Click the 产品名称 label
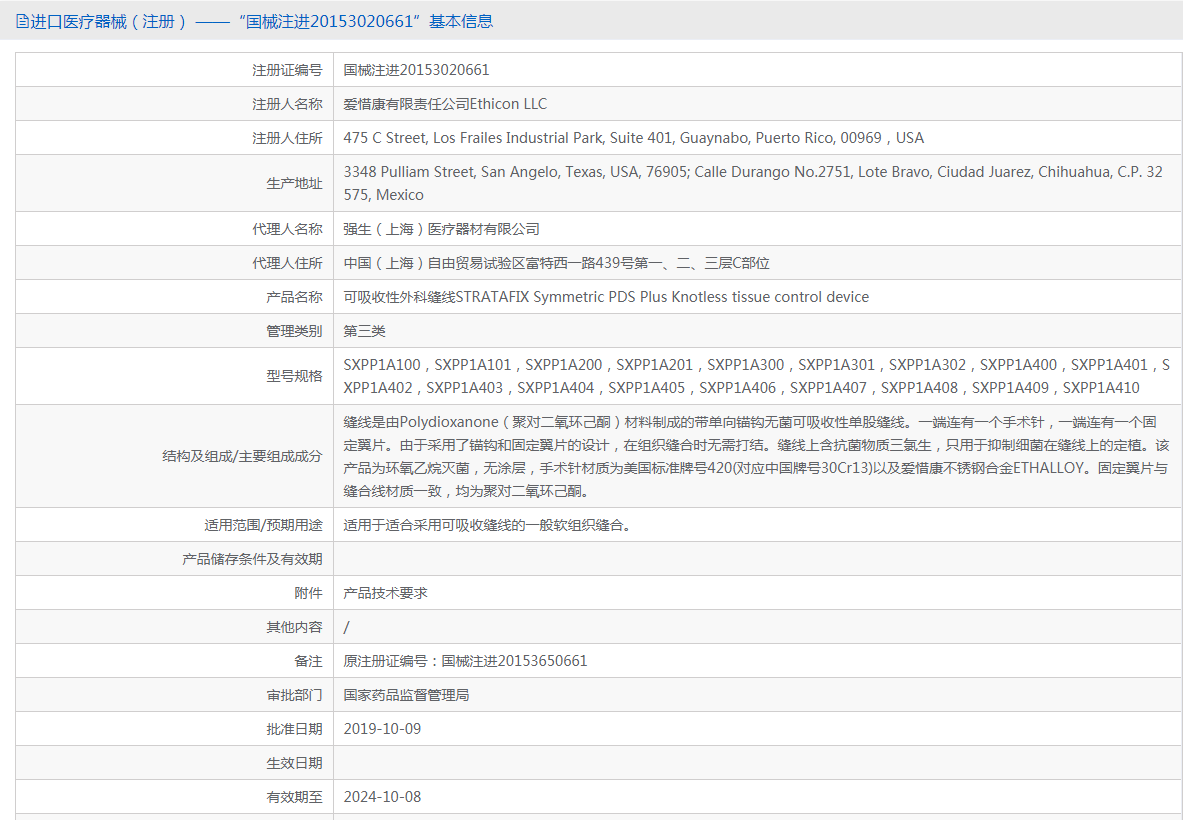 click(294, 296)
